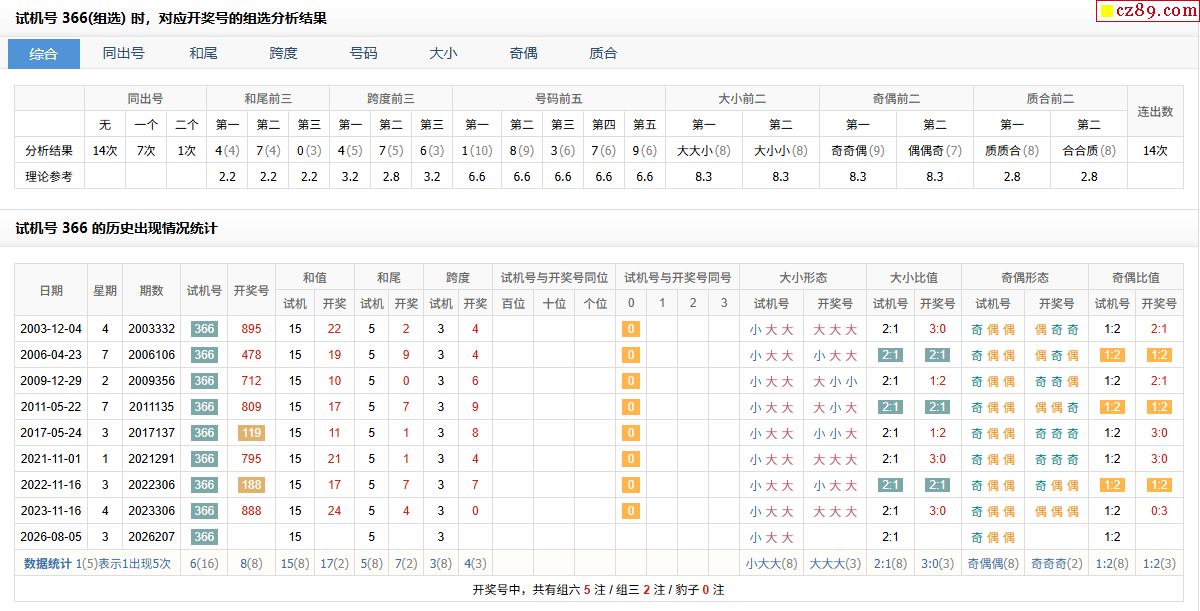
Task: Click the 大小小(8) analysis result
Action: point(781,151)
